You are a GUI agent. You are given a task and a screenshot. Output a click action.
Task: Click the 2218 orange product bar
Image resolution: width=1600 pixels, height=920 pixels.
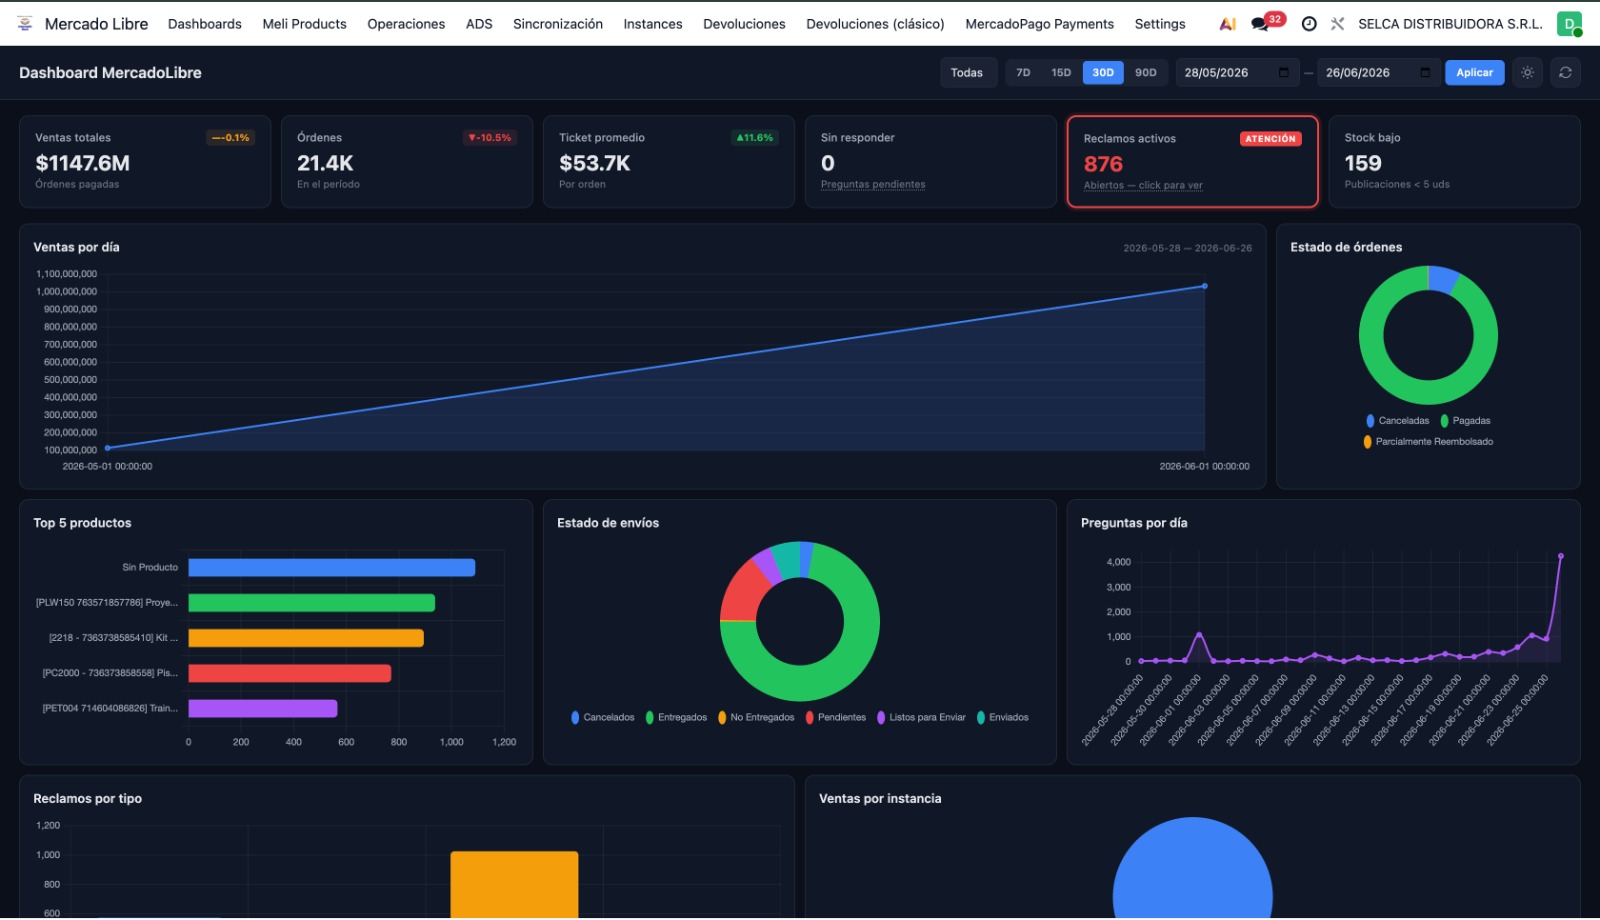pos(306,638)
